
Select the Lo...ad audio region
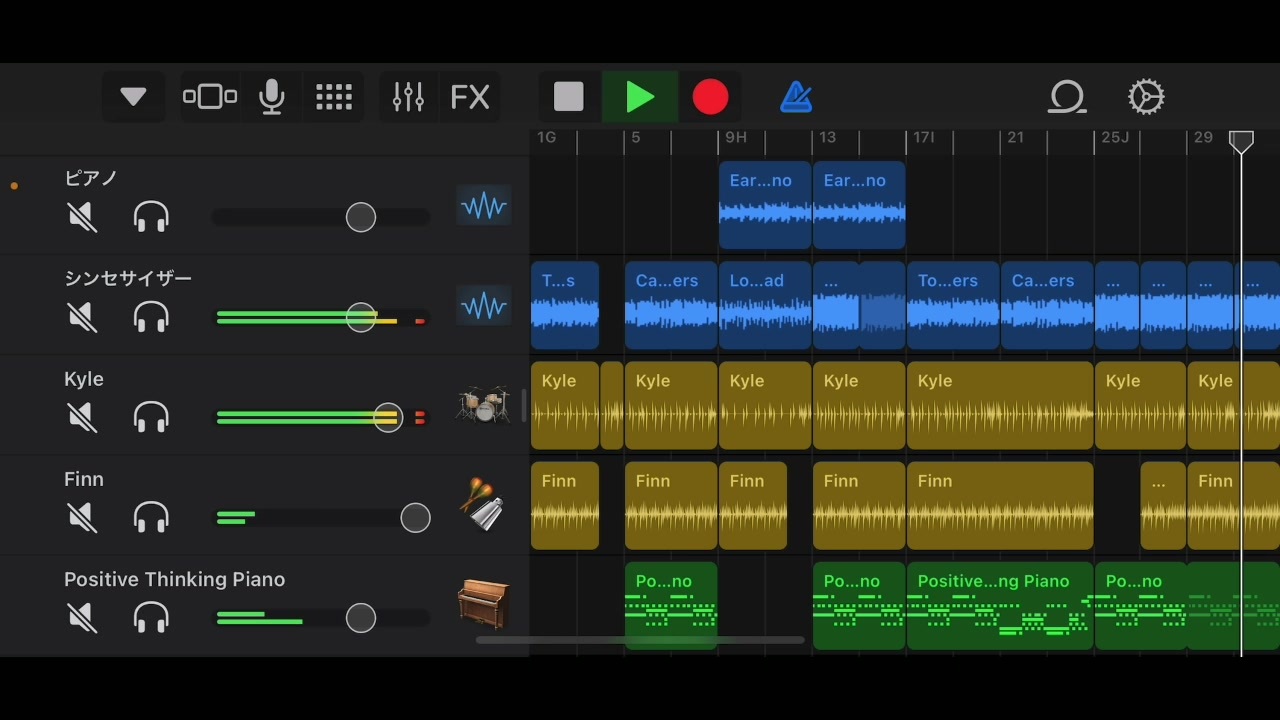(765, 305)
